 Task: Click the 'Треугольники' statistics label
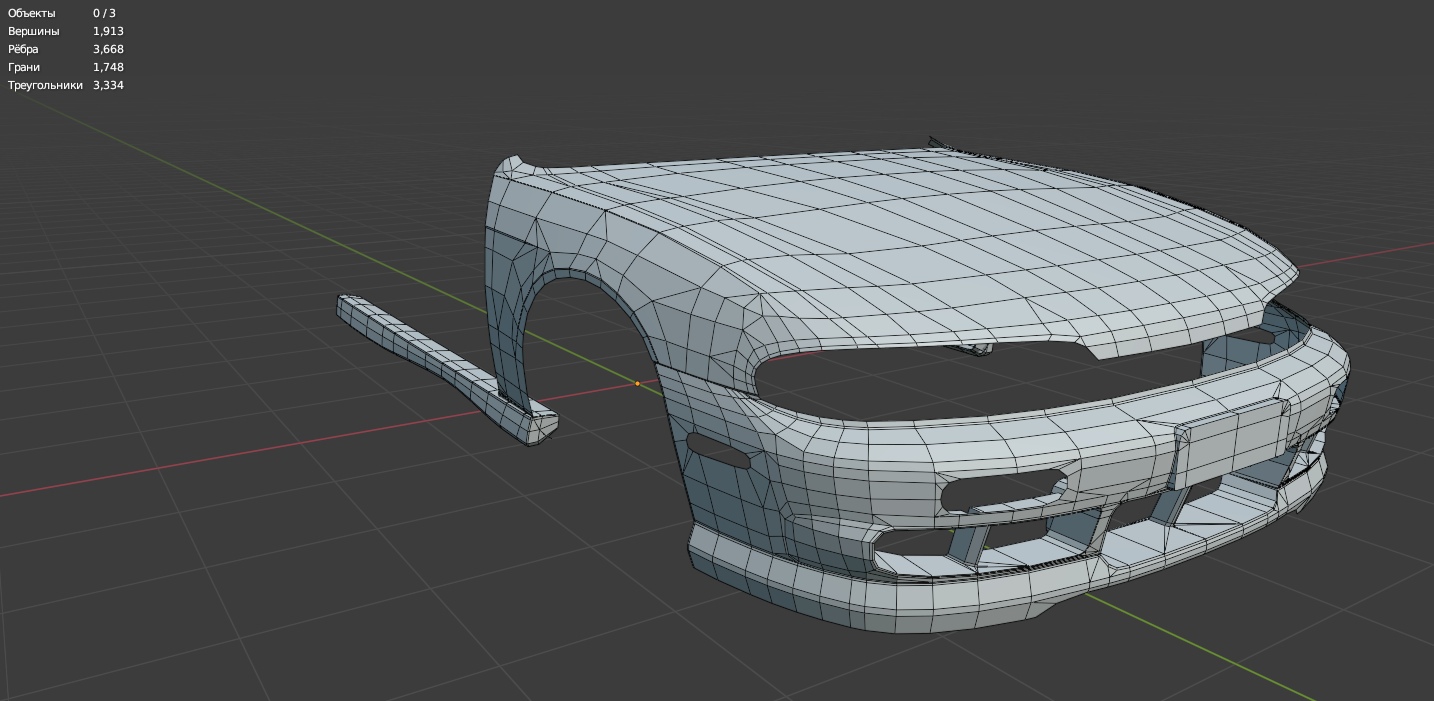coord(45,85)
